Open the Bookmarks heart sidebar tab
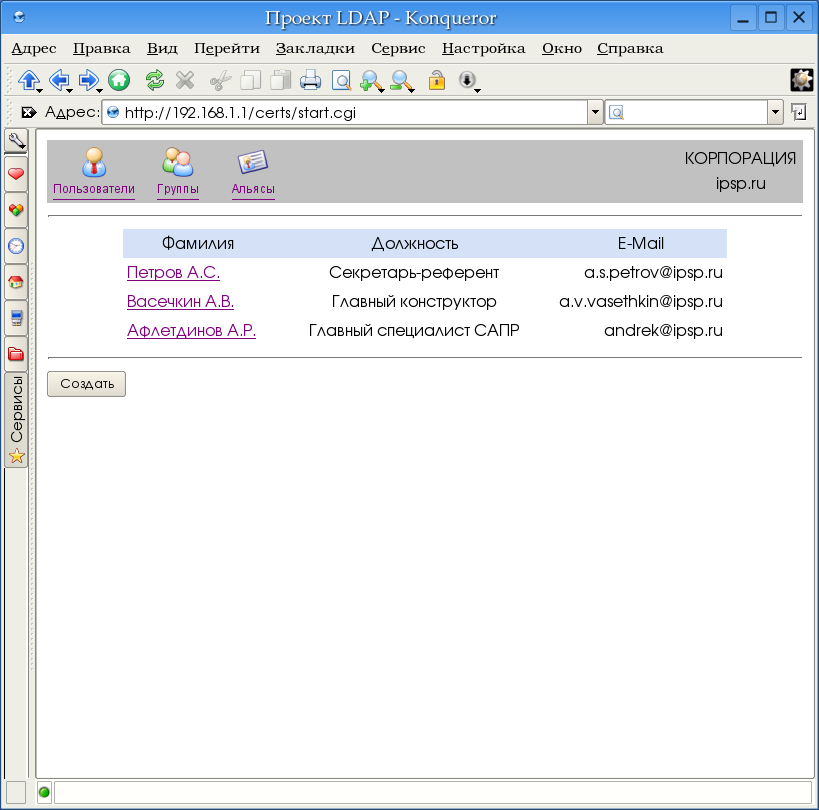 coord(16,174)
